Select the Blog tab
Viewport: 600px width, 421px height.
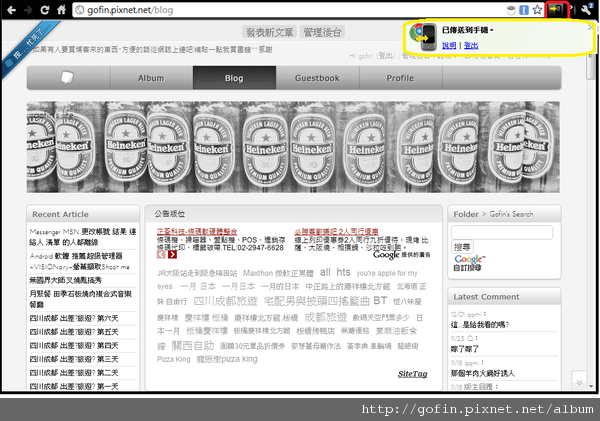point(234,78)
